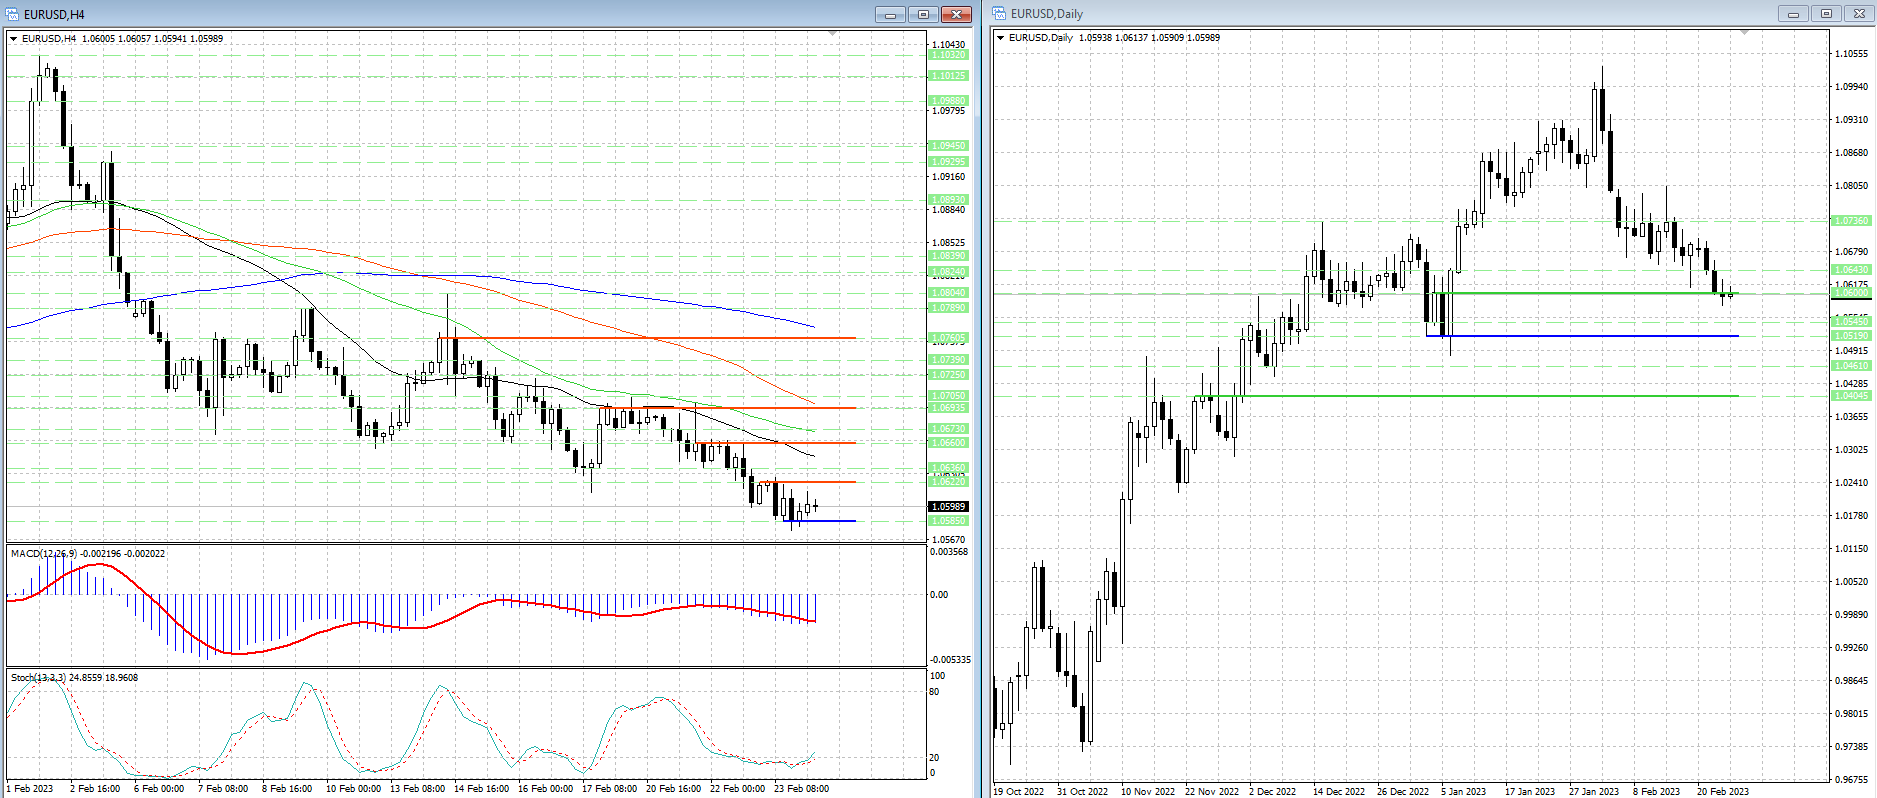
Task: Click the '13 Feb 08:00' date on H4 timeline
Action: 418,789
